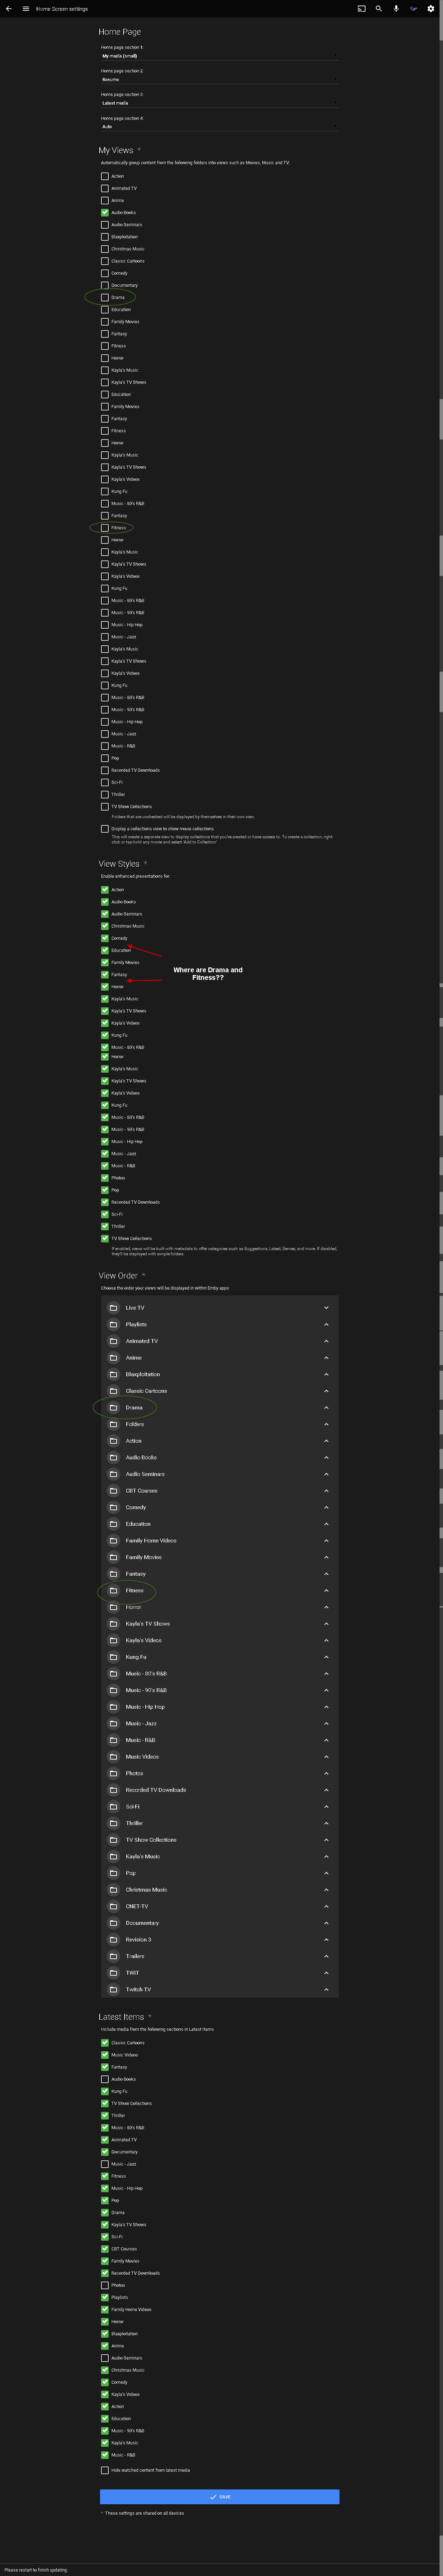Screen dimensions: 443x2576
Task: Click folder icon beside Fitness in View Order
Action: 113,1590
